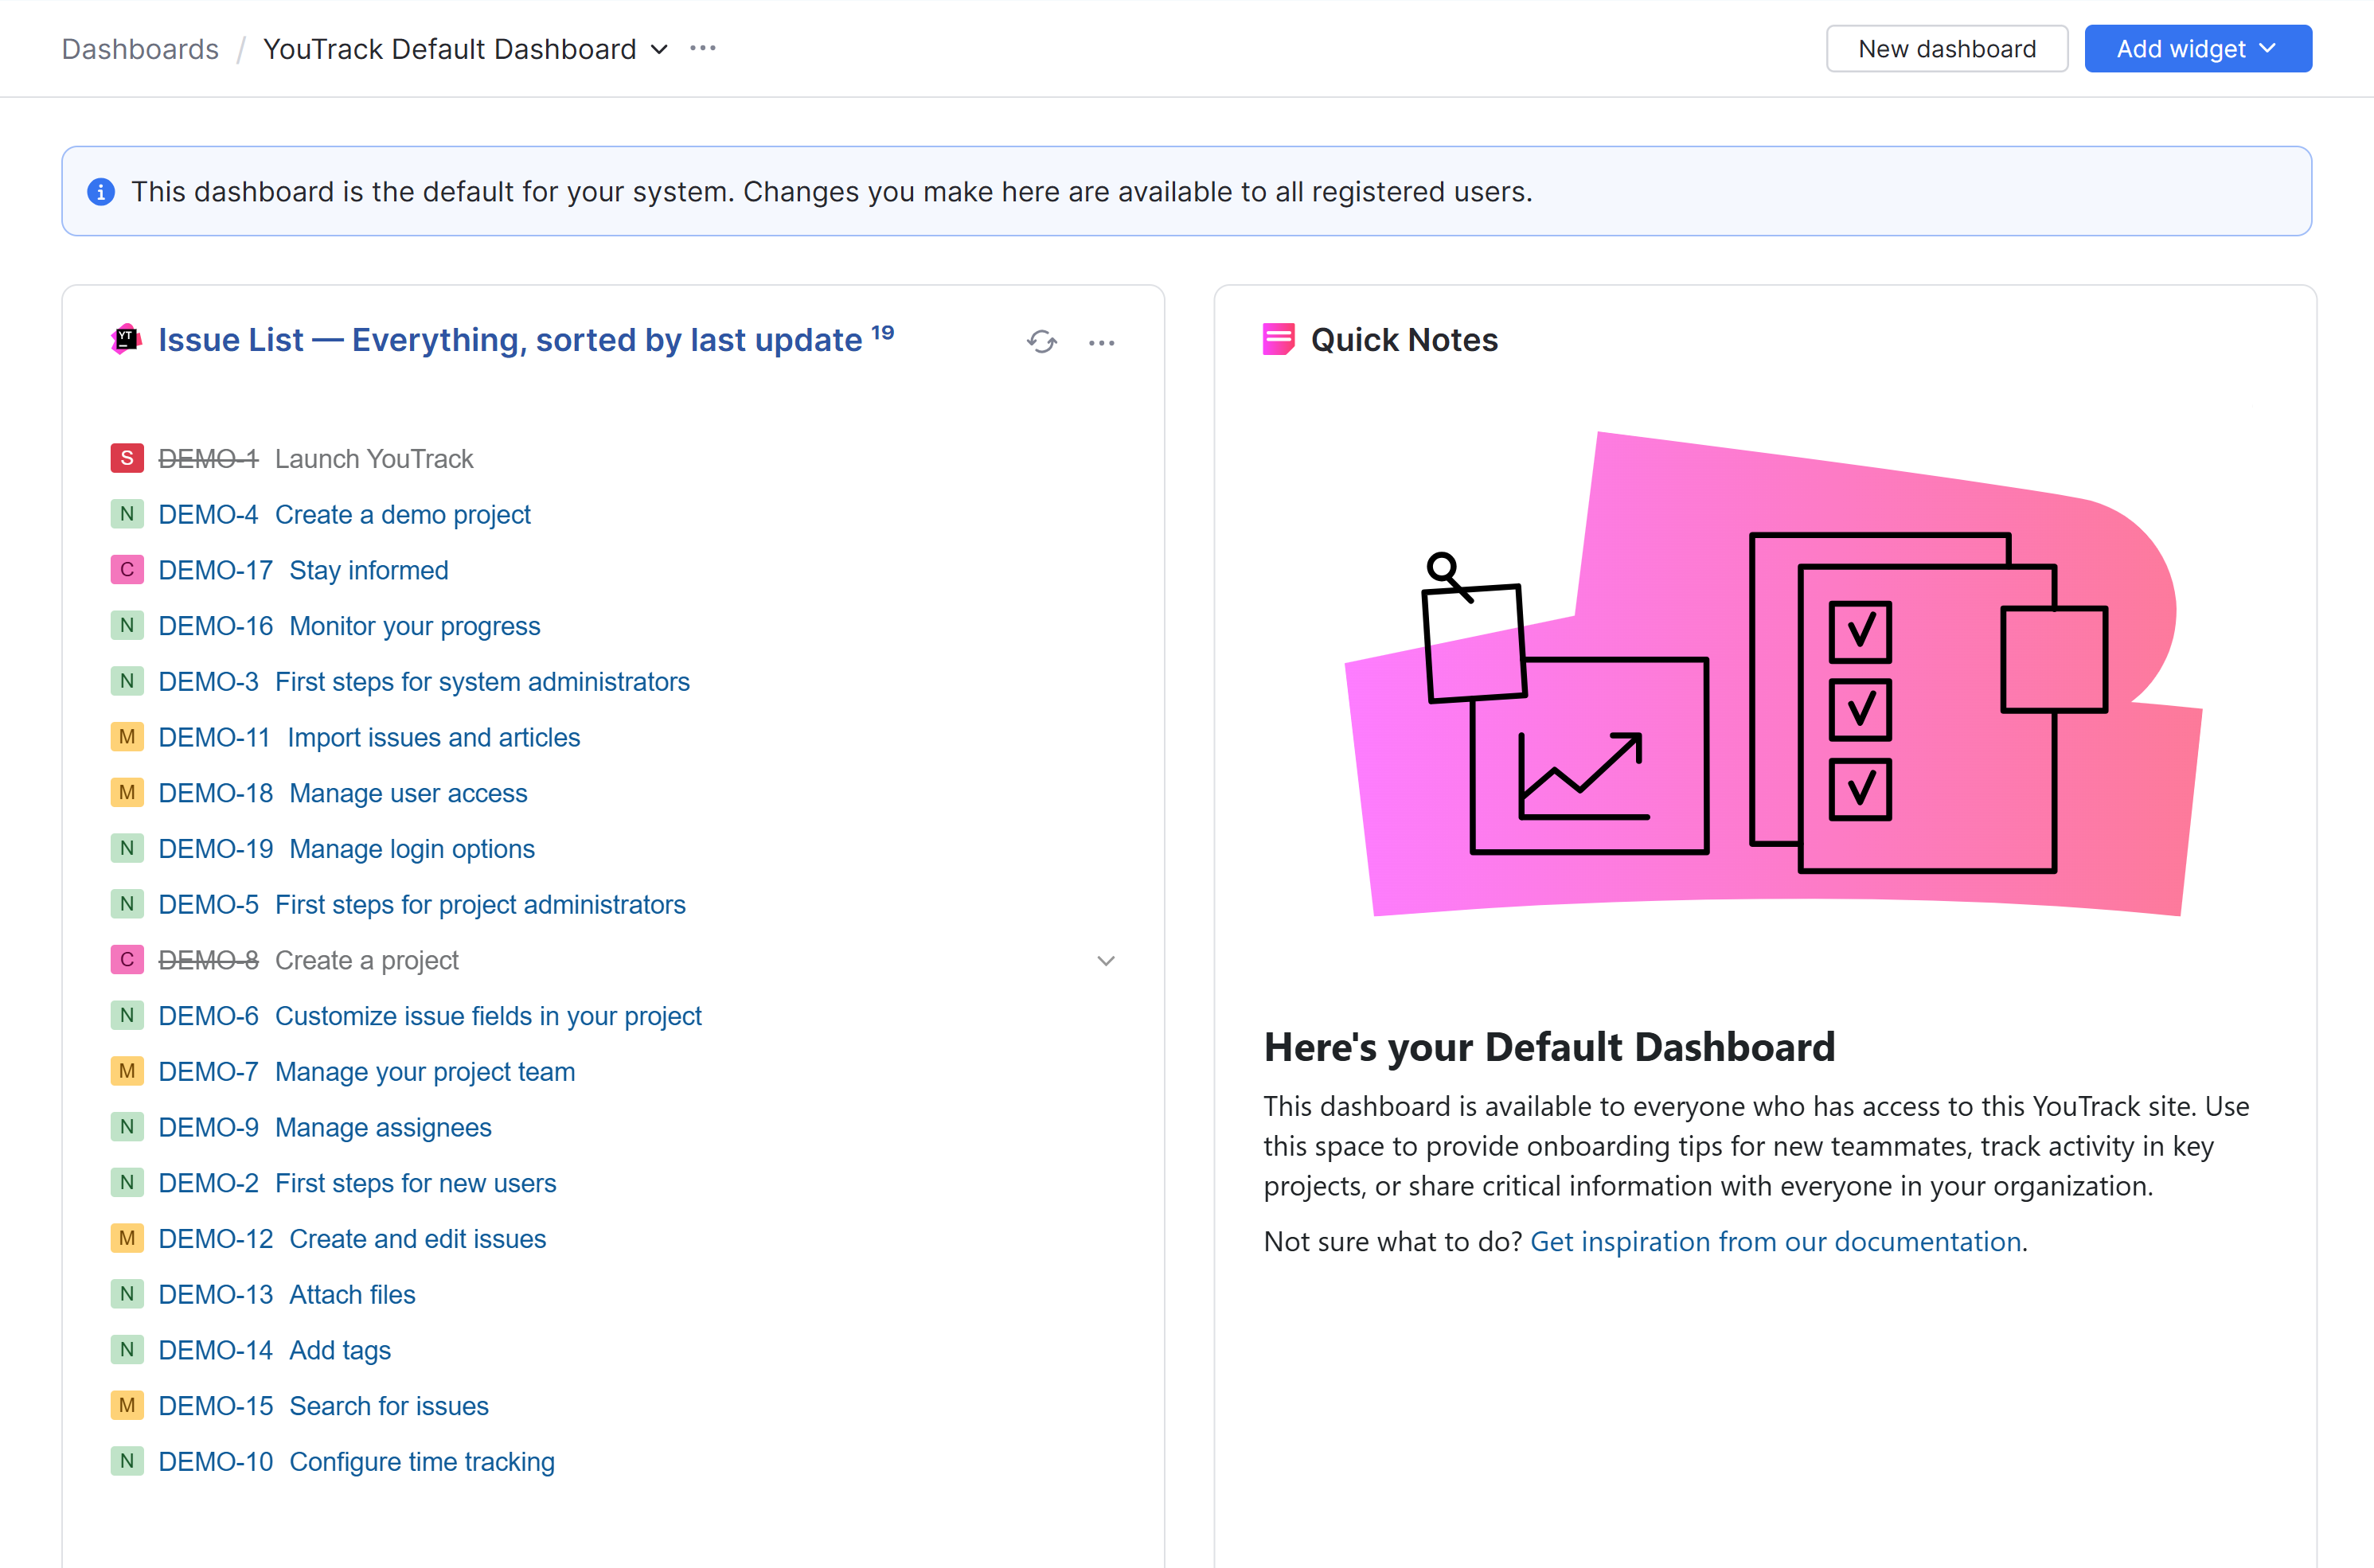Click the pink C priority icon on DEMO-17

click(126, 569)
